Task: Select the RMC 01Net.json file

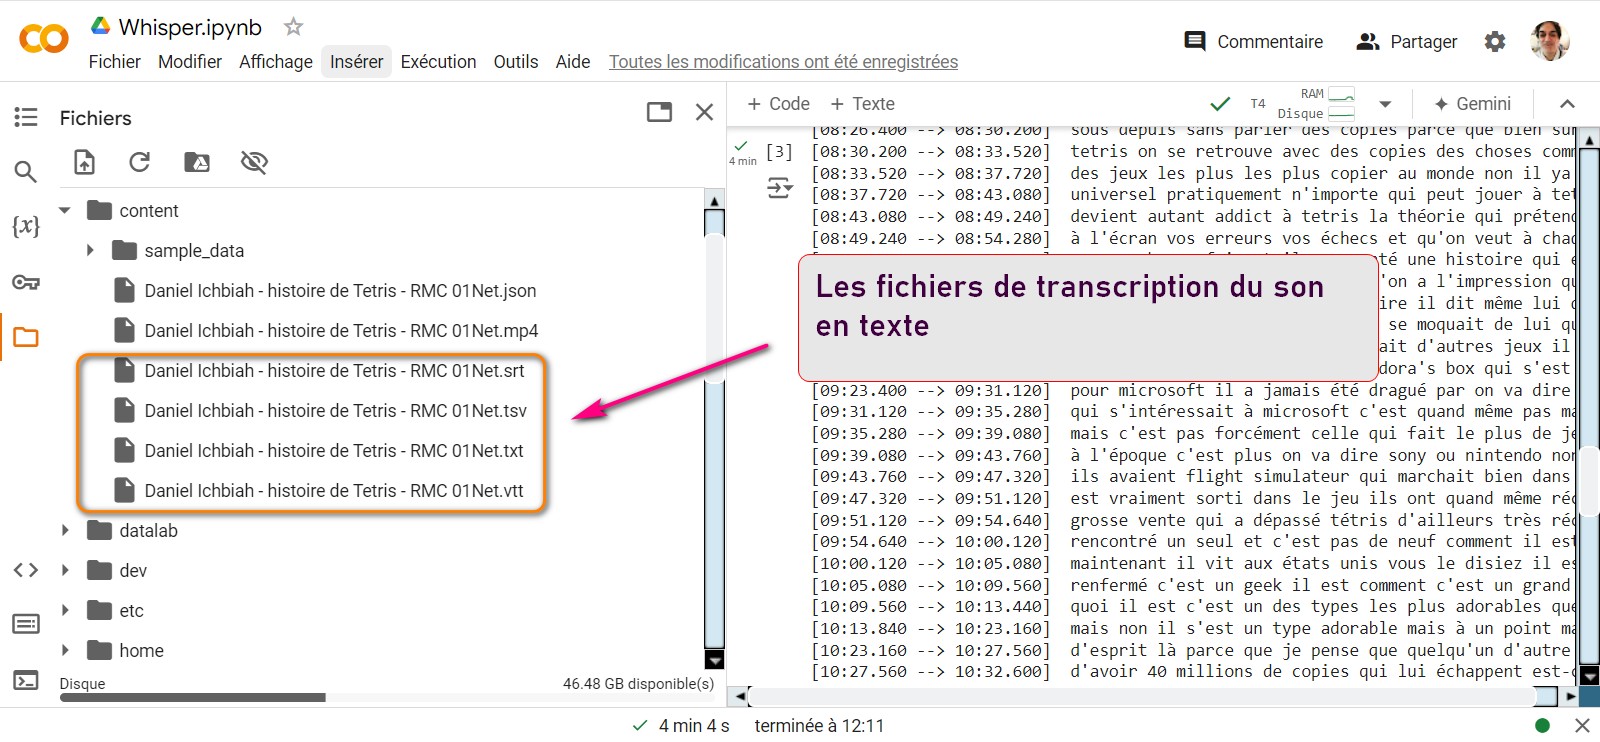Action: 340,291
